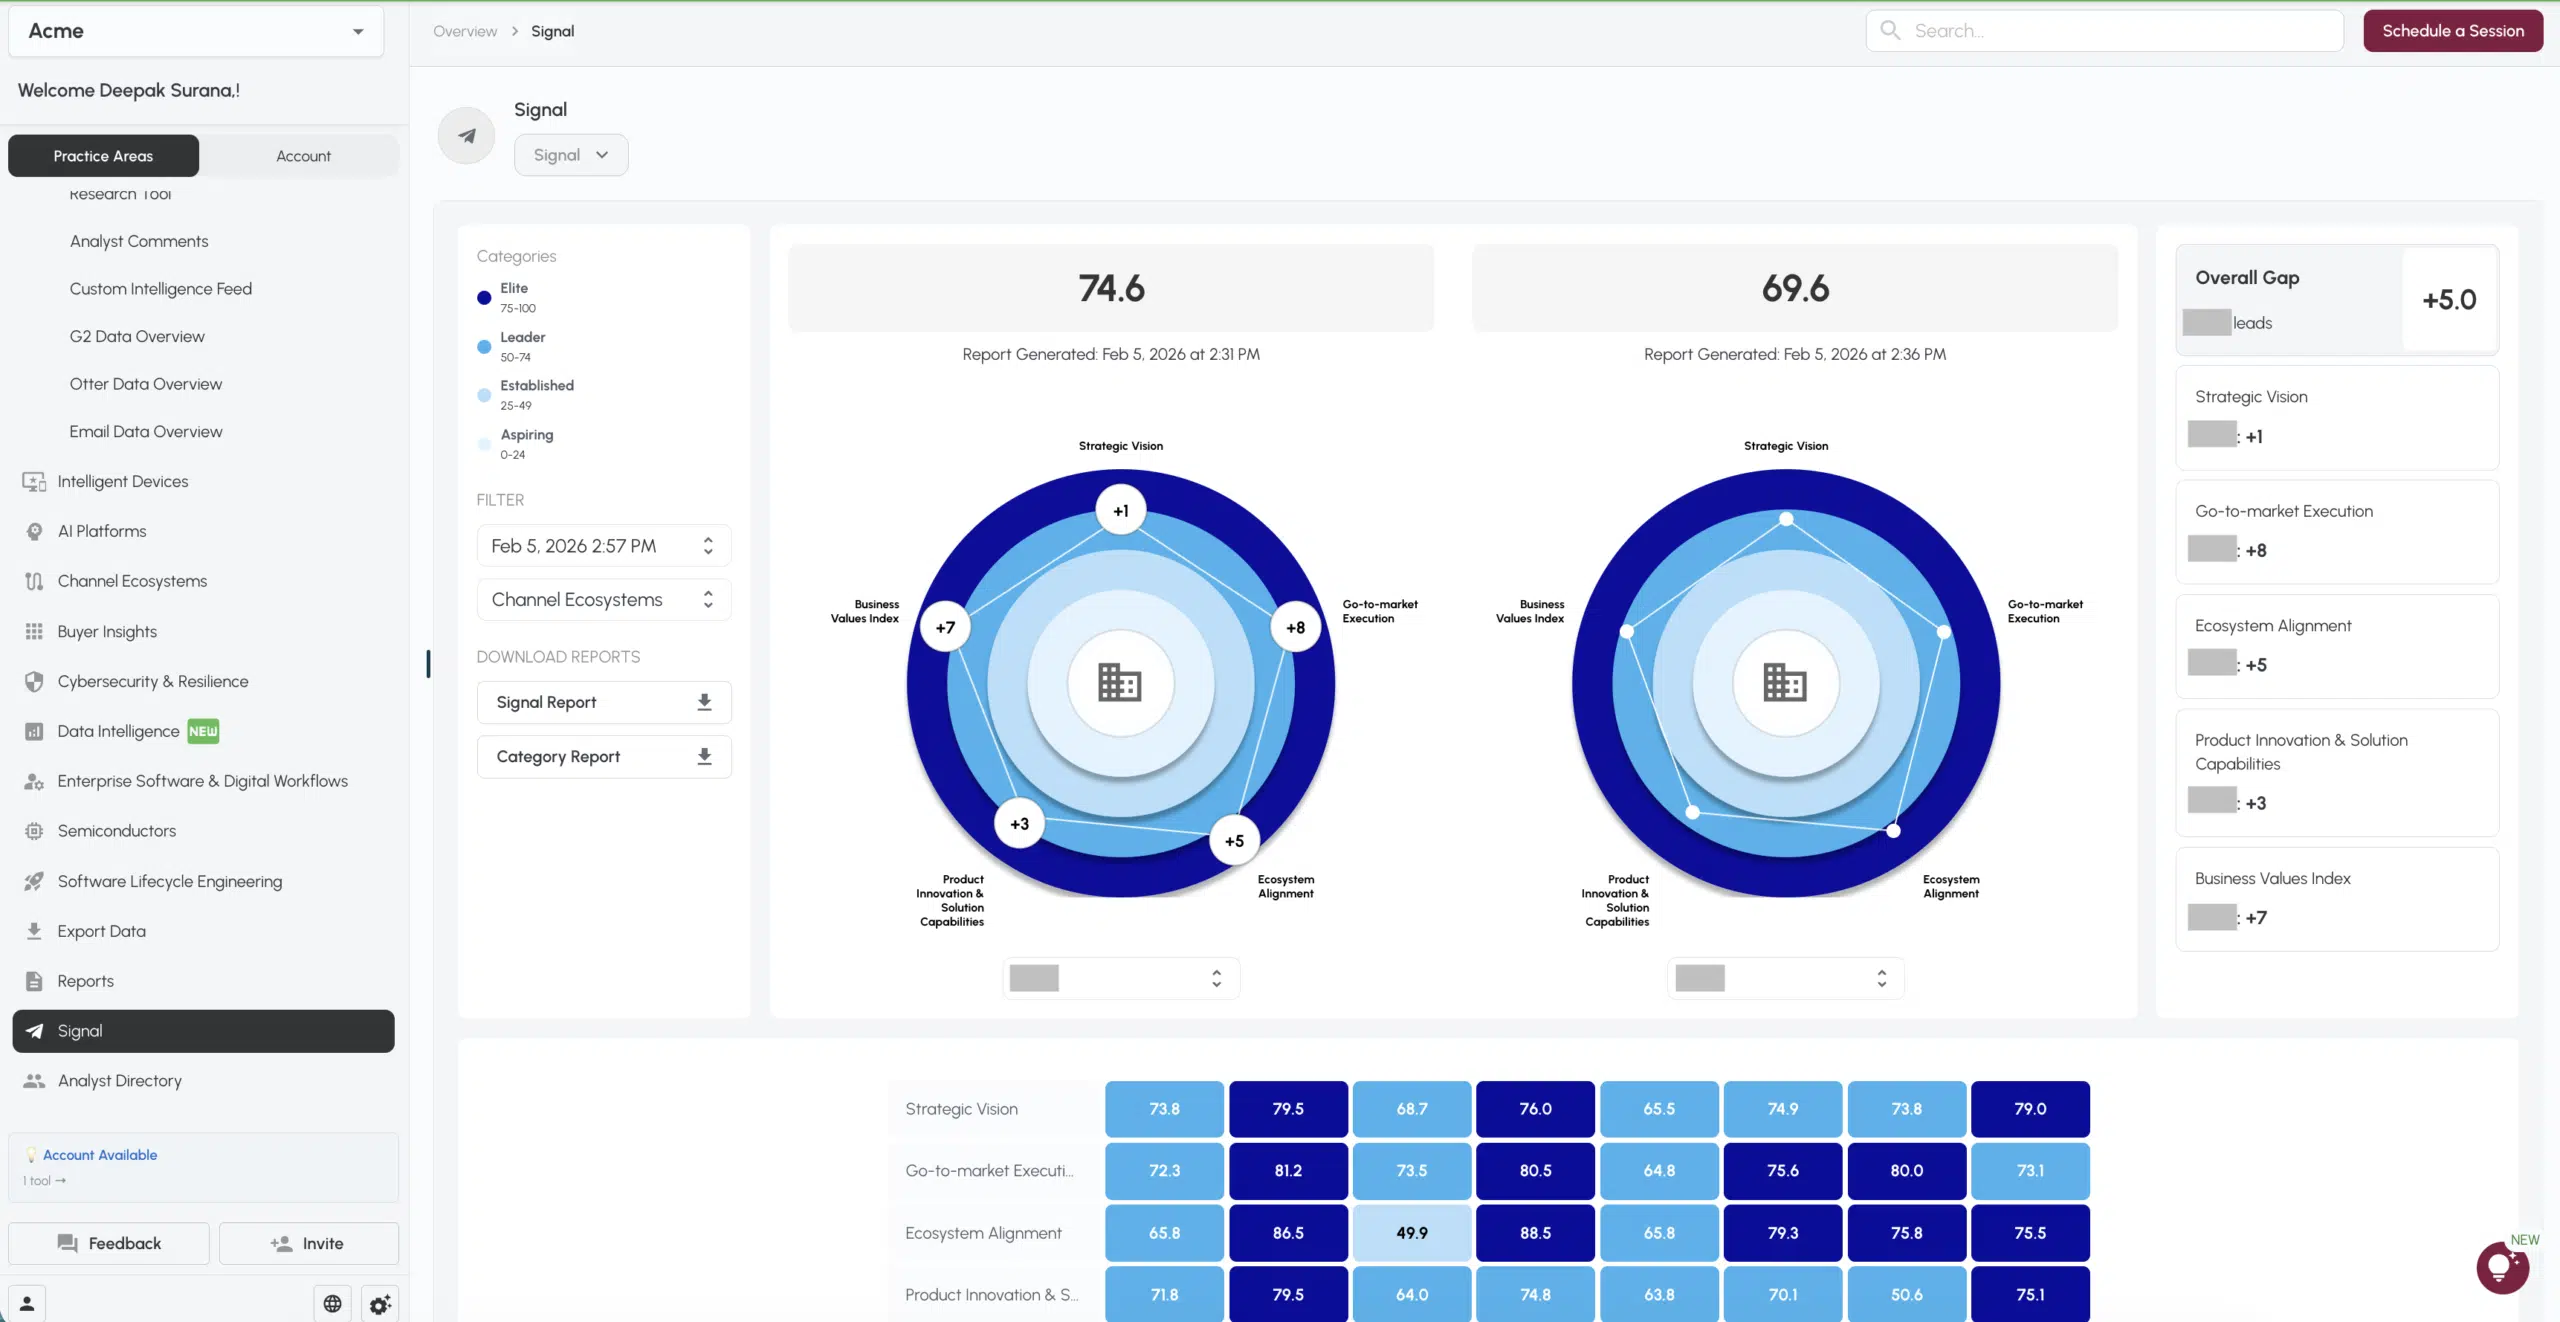2560x1322 pixels.
Task: Click the 49.9 Ecosystem Alignment heatmap cell
Action: pyautogui.click(x=1411, y=1232)
